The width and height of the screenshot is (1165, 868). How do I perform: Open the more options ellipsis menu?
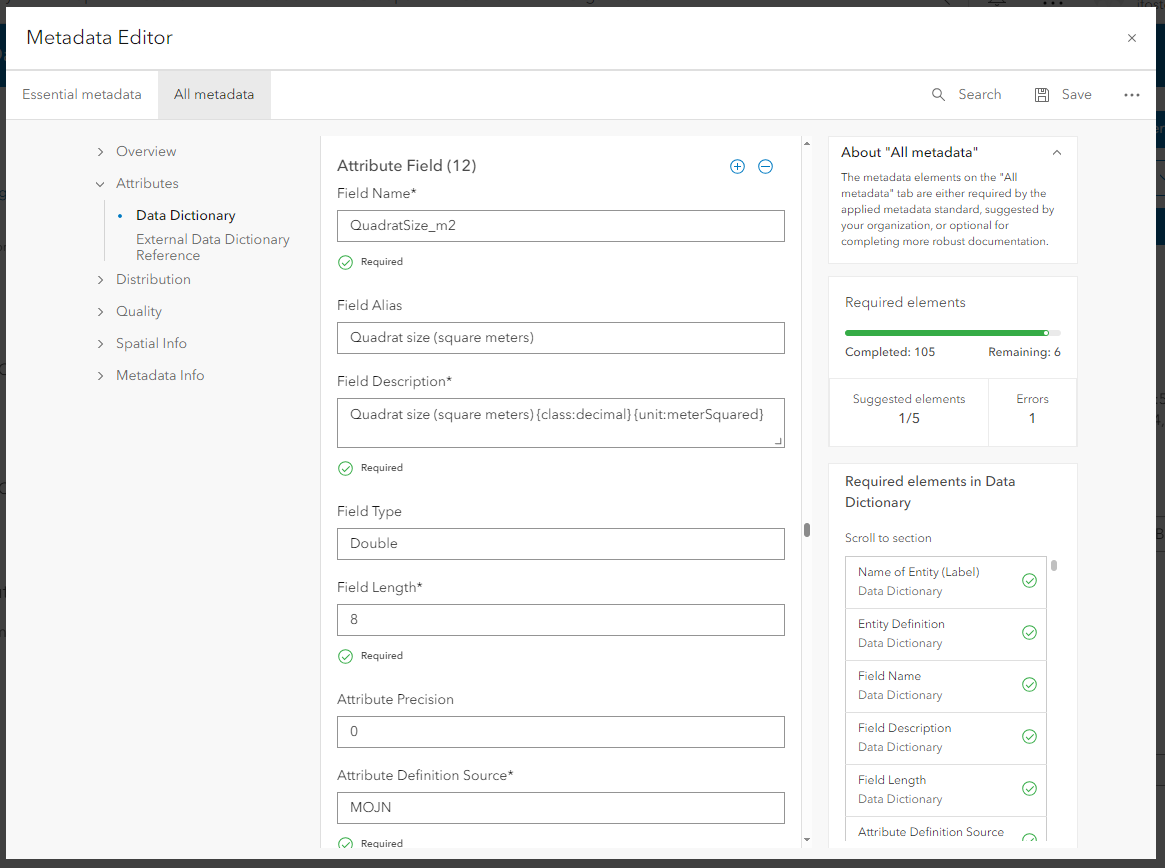[x=1132, y=94]
